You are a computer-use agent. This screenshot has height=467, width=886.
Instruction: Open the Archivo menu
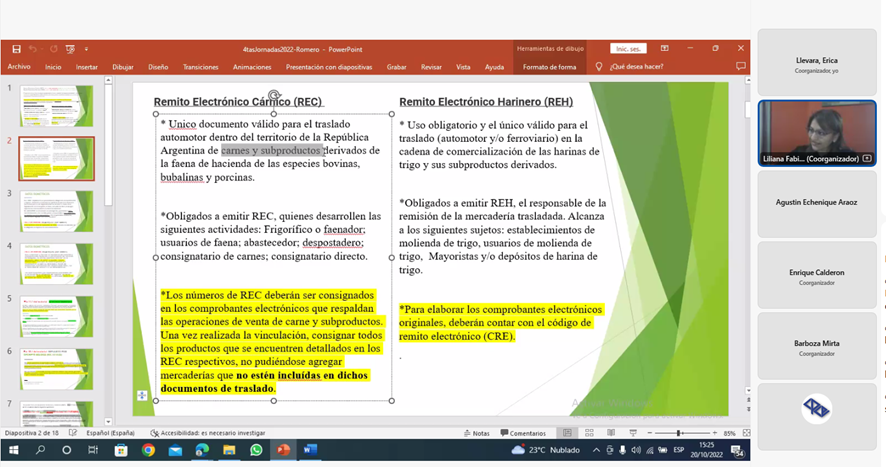pos(19,67)
